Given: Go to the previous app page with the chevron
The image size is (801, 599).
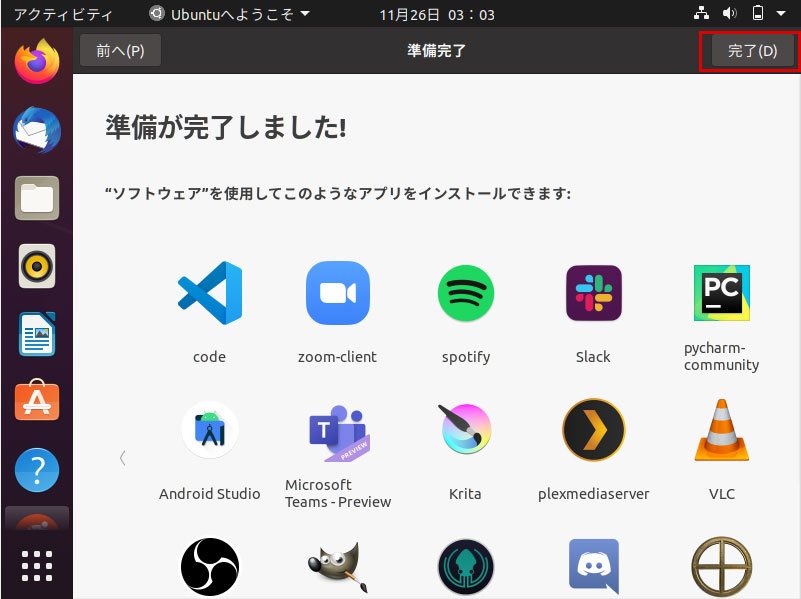Looking at the screenshot, I should click(x=123, y=458).
